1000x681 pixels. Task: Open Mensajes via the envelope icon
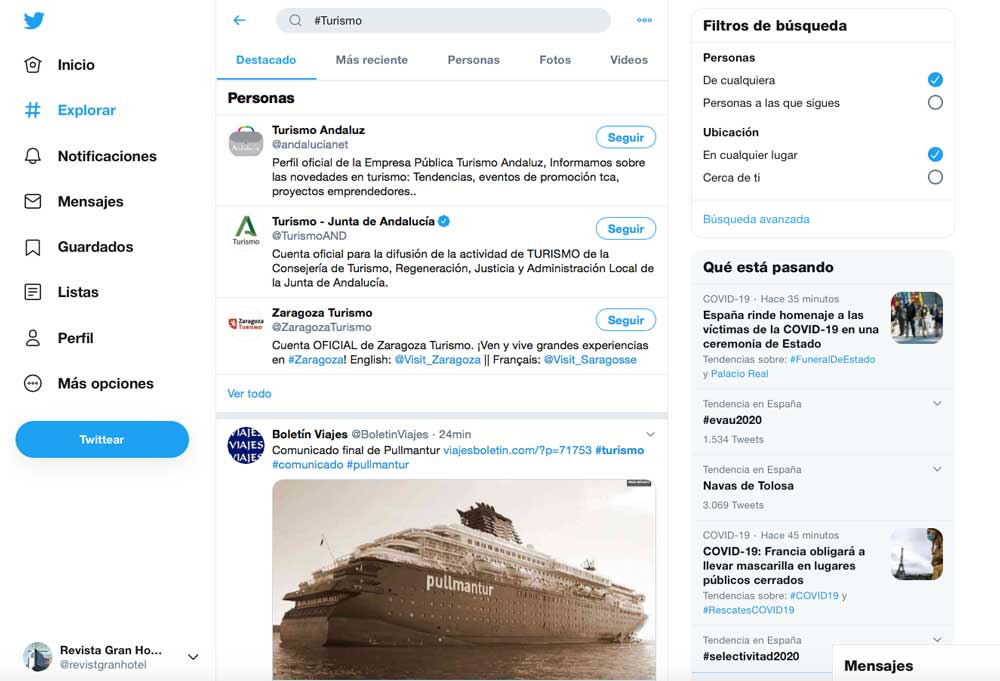tap(33, 201)
